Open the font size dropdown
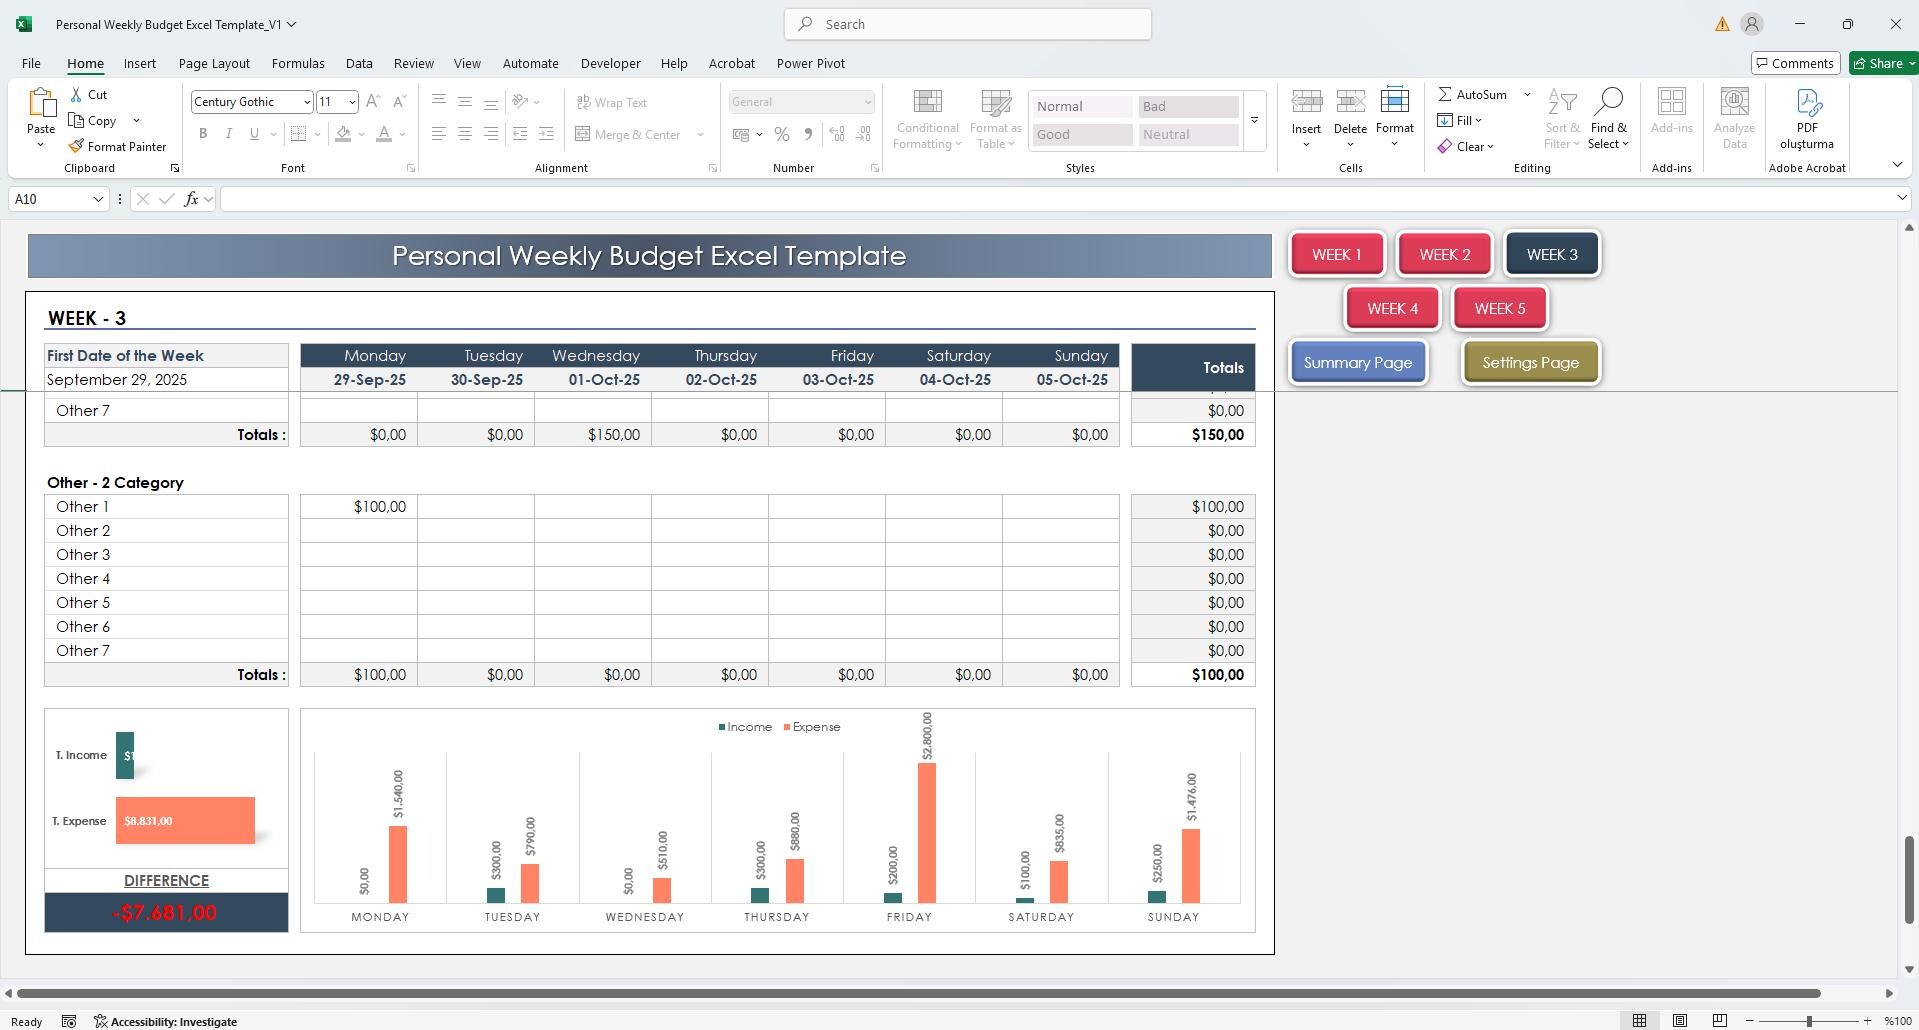The height and width of the screenshot is (1030, 1919). point(351,102)
